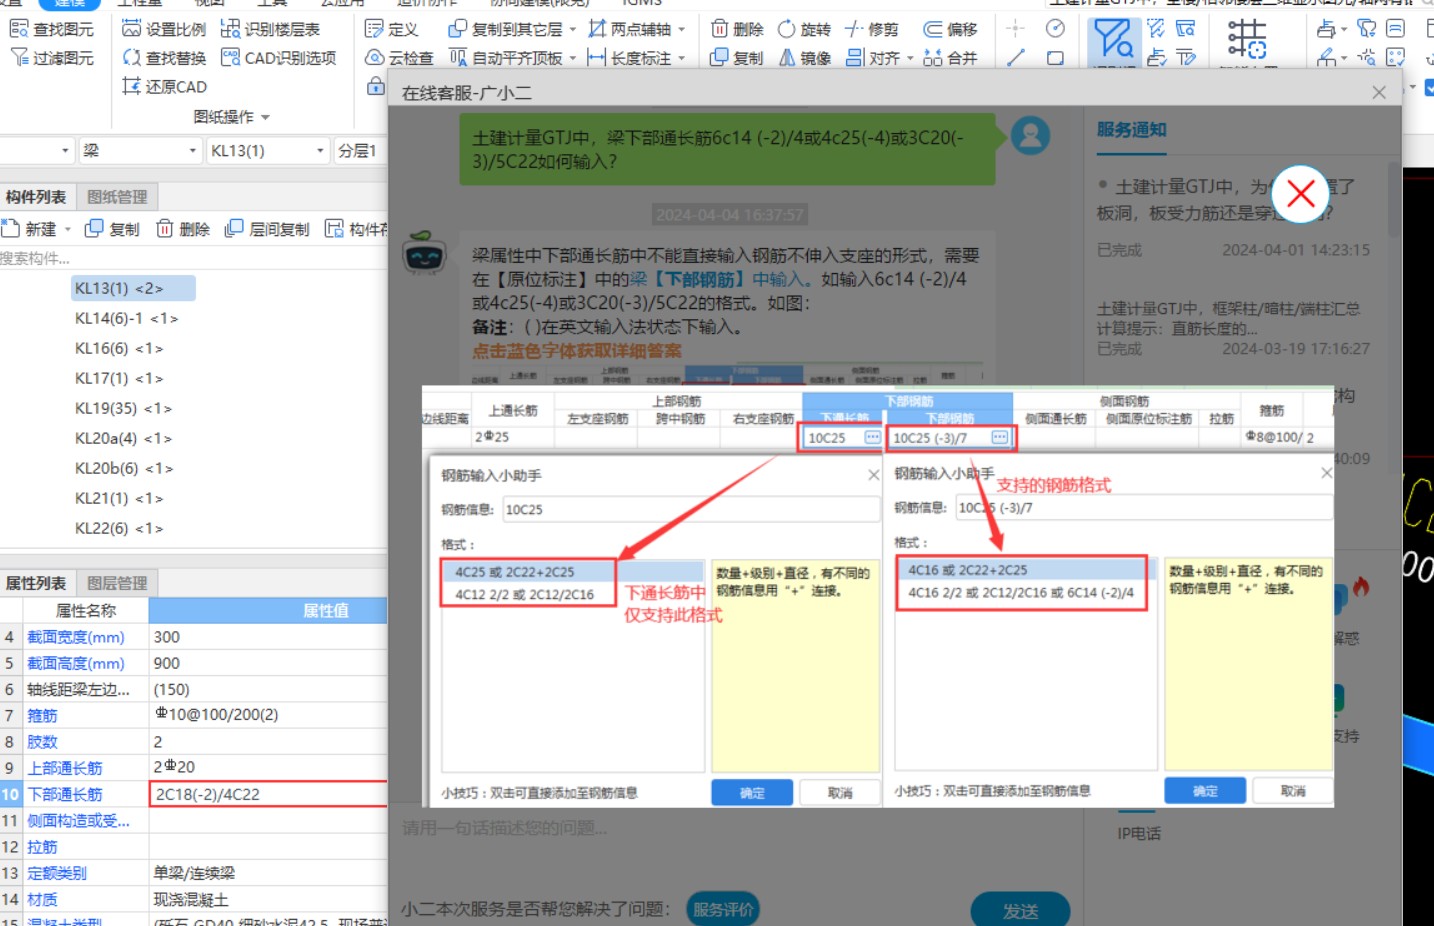
Task: Open the 设置比例 scale tool
Action: point(164,29)
